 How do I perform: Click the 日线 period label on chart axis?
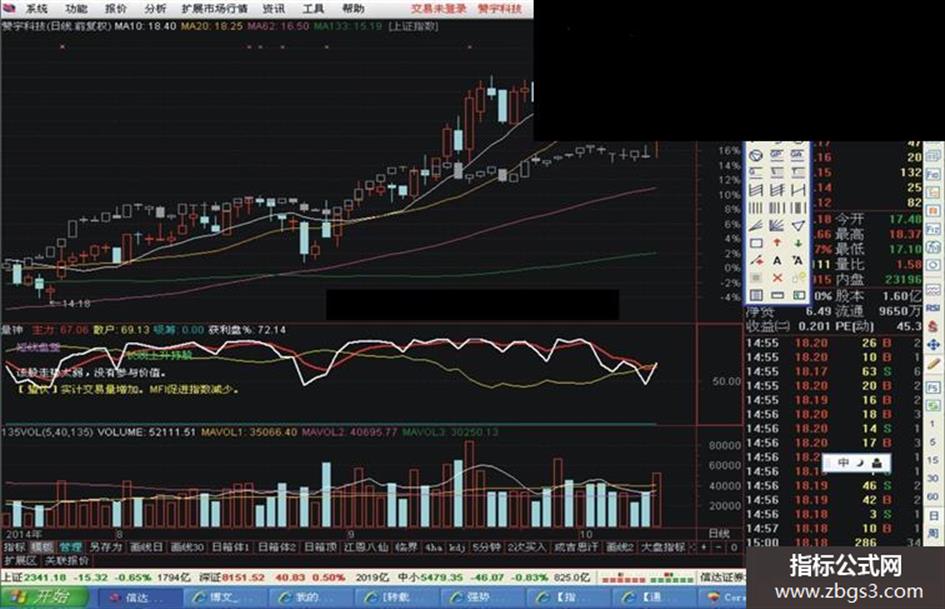[719, 534]
